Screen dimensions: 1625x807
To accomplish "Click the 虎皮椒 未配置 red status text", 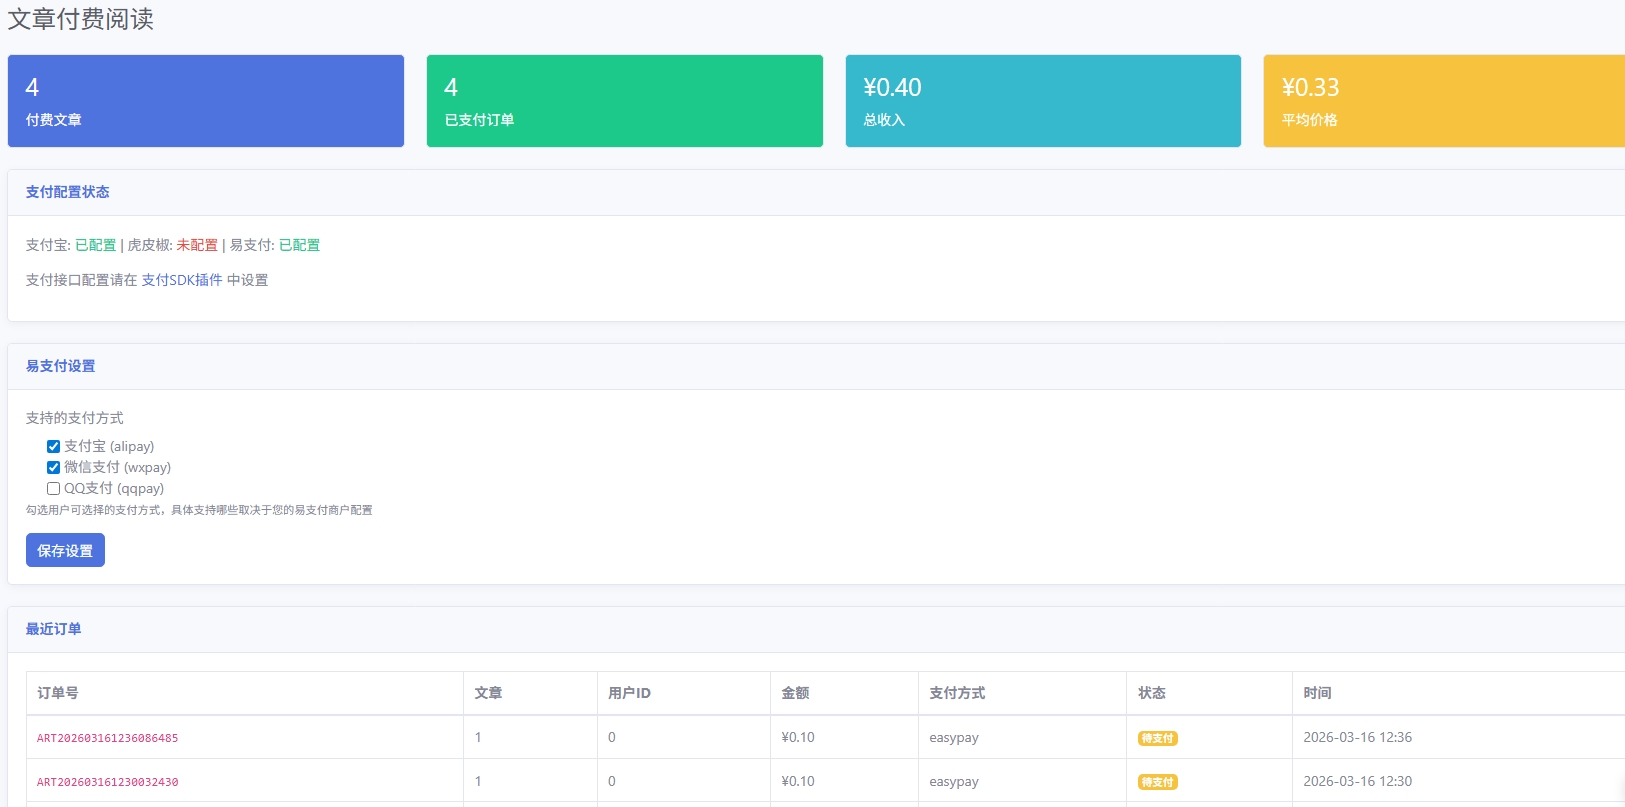I will tap(196, 245).
